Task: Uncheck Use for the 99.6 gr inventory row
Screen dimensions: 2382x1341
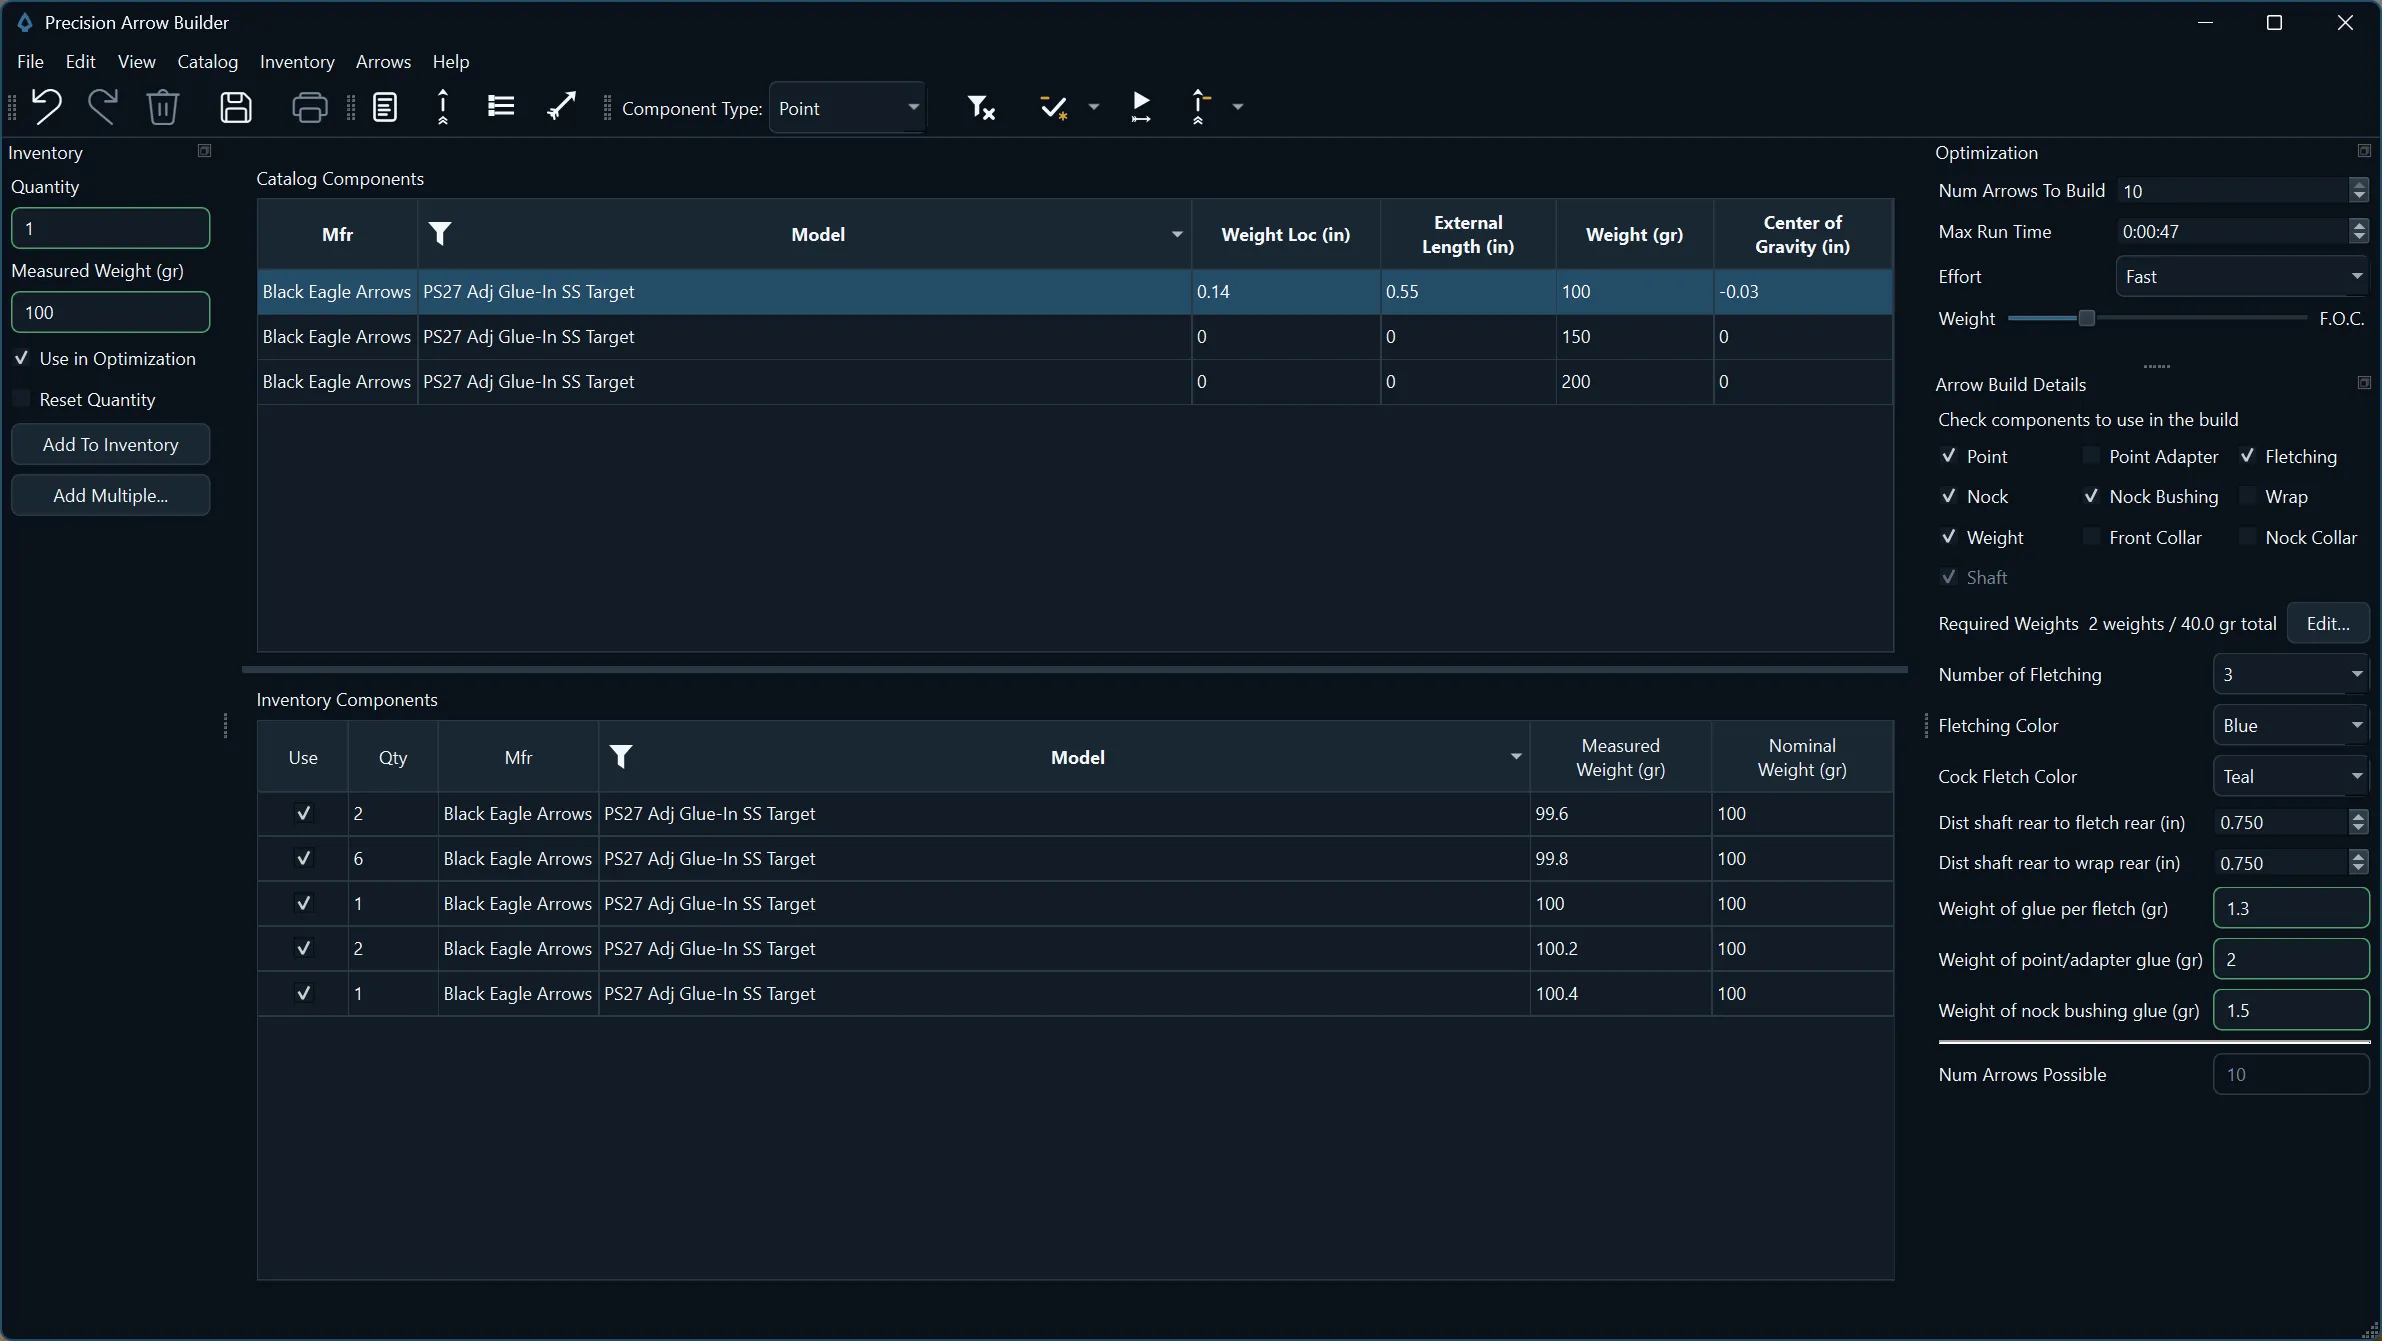Action: 303,813
